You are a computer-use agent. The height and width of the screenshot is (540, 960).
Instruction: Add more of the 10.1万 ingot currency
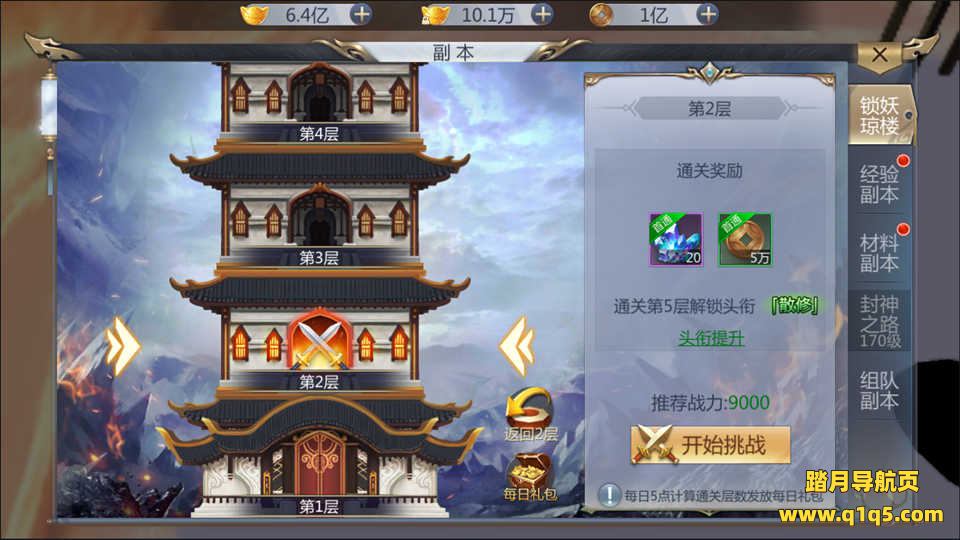coord(542,14)
